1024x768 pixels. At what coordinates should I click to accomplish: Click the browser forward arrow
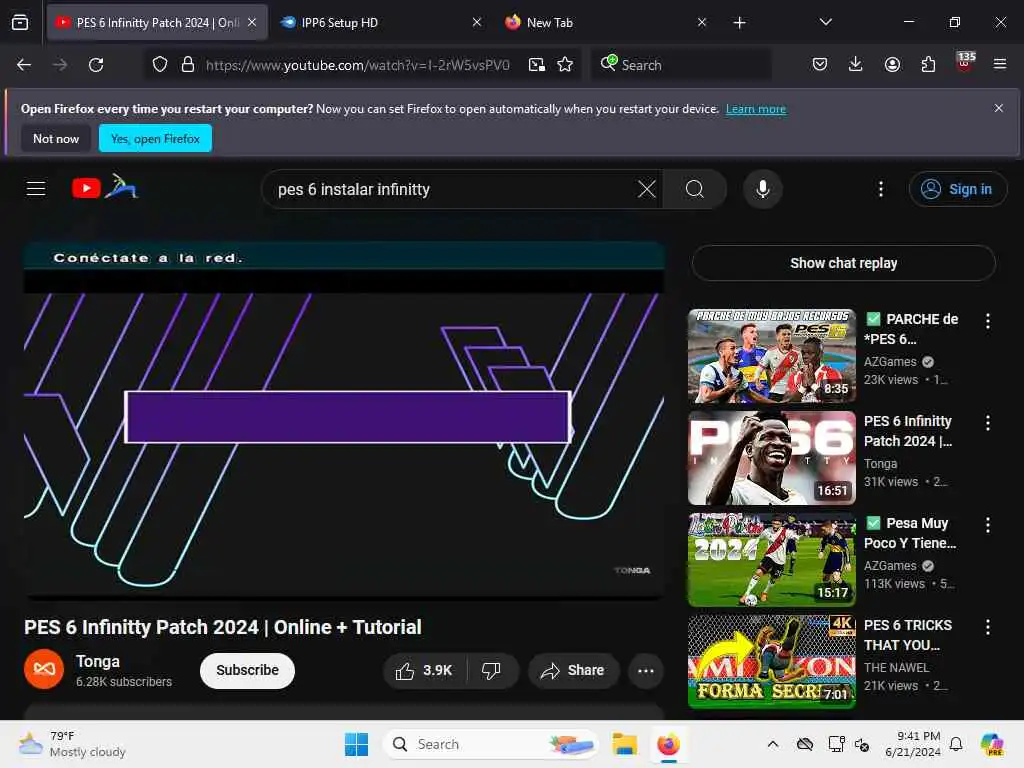click(60, 65)
